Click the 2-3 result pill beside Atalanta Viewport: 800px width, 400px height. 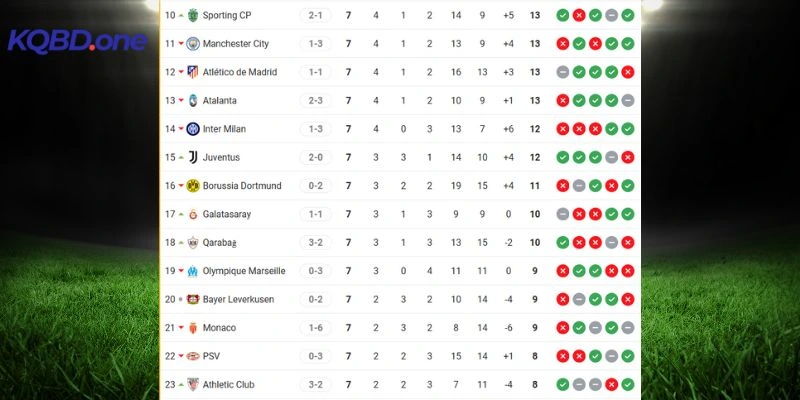316,101
